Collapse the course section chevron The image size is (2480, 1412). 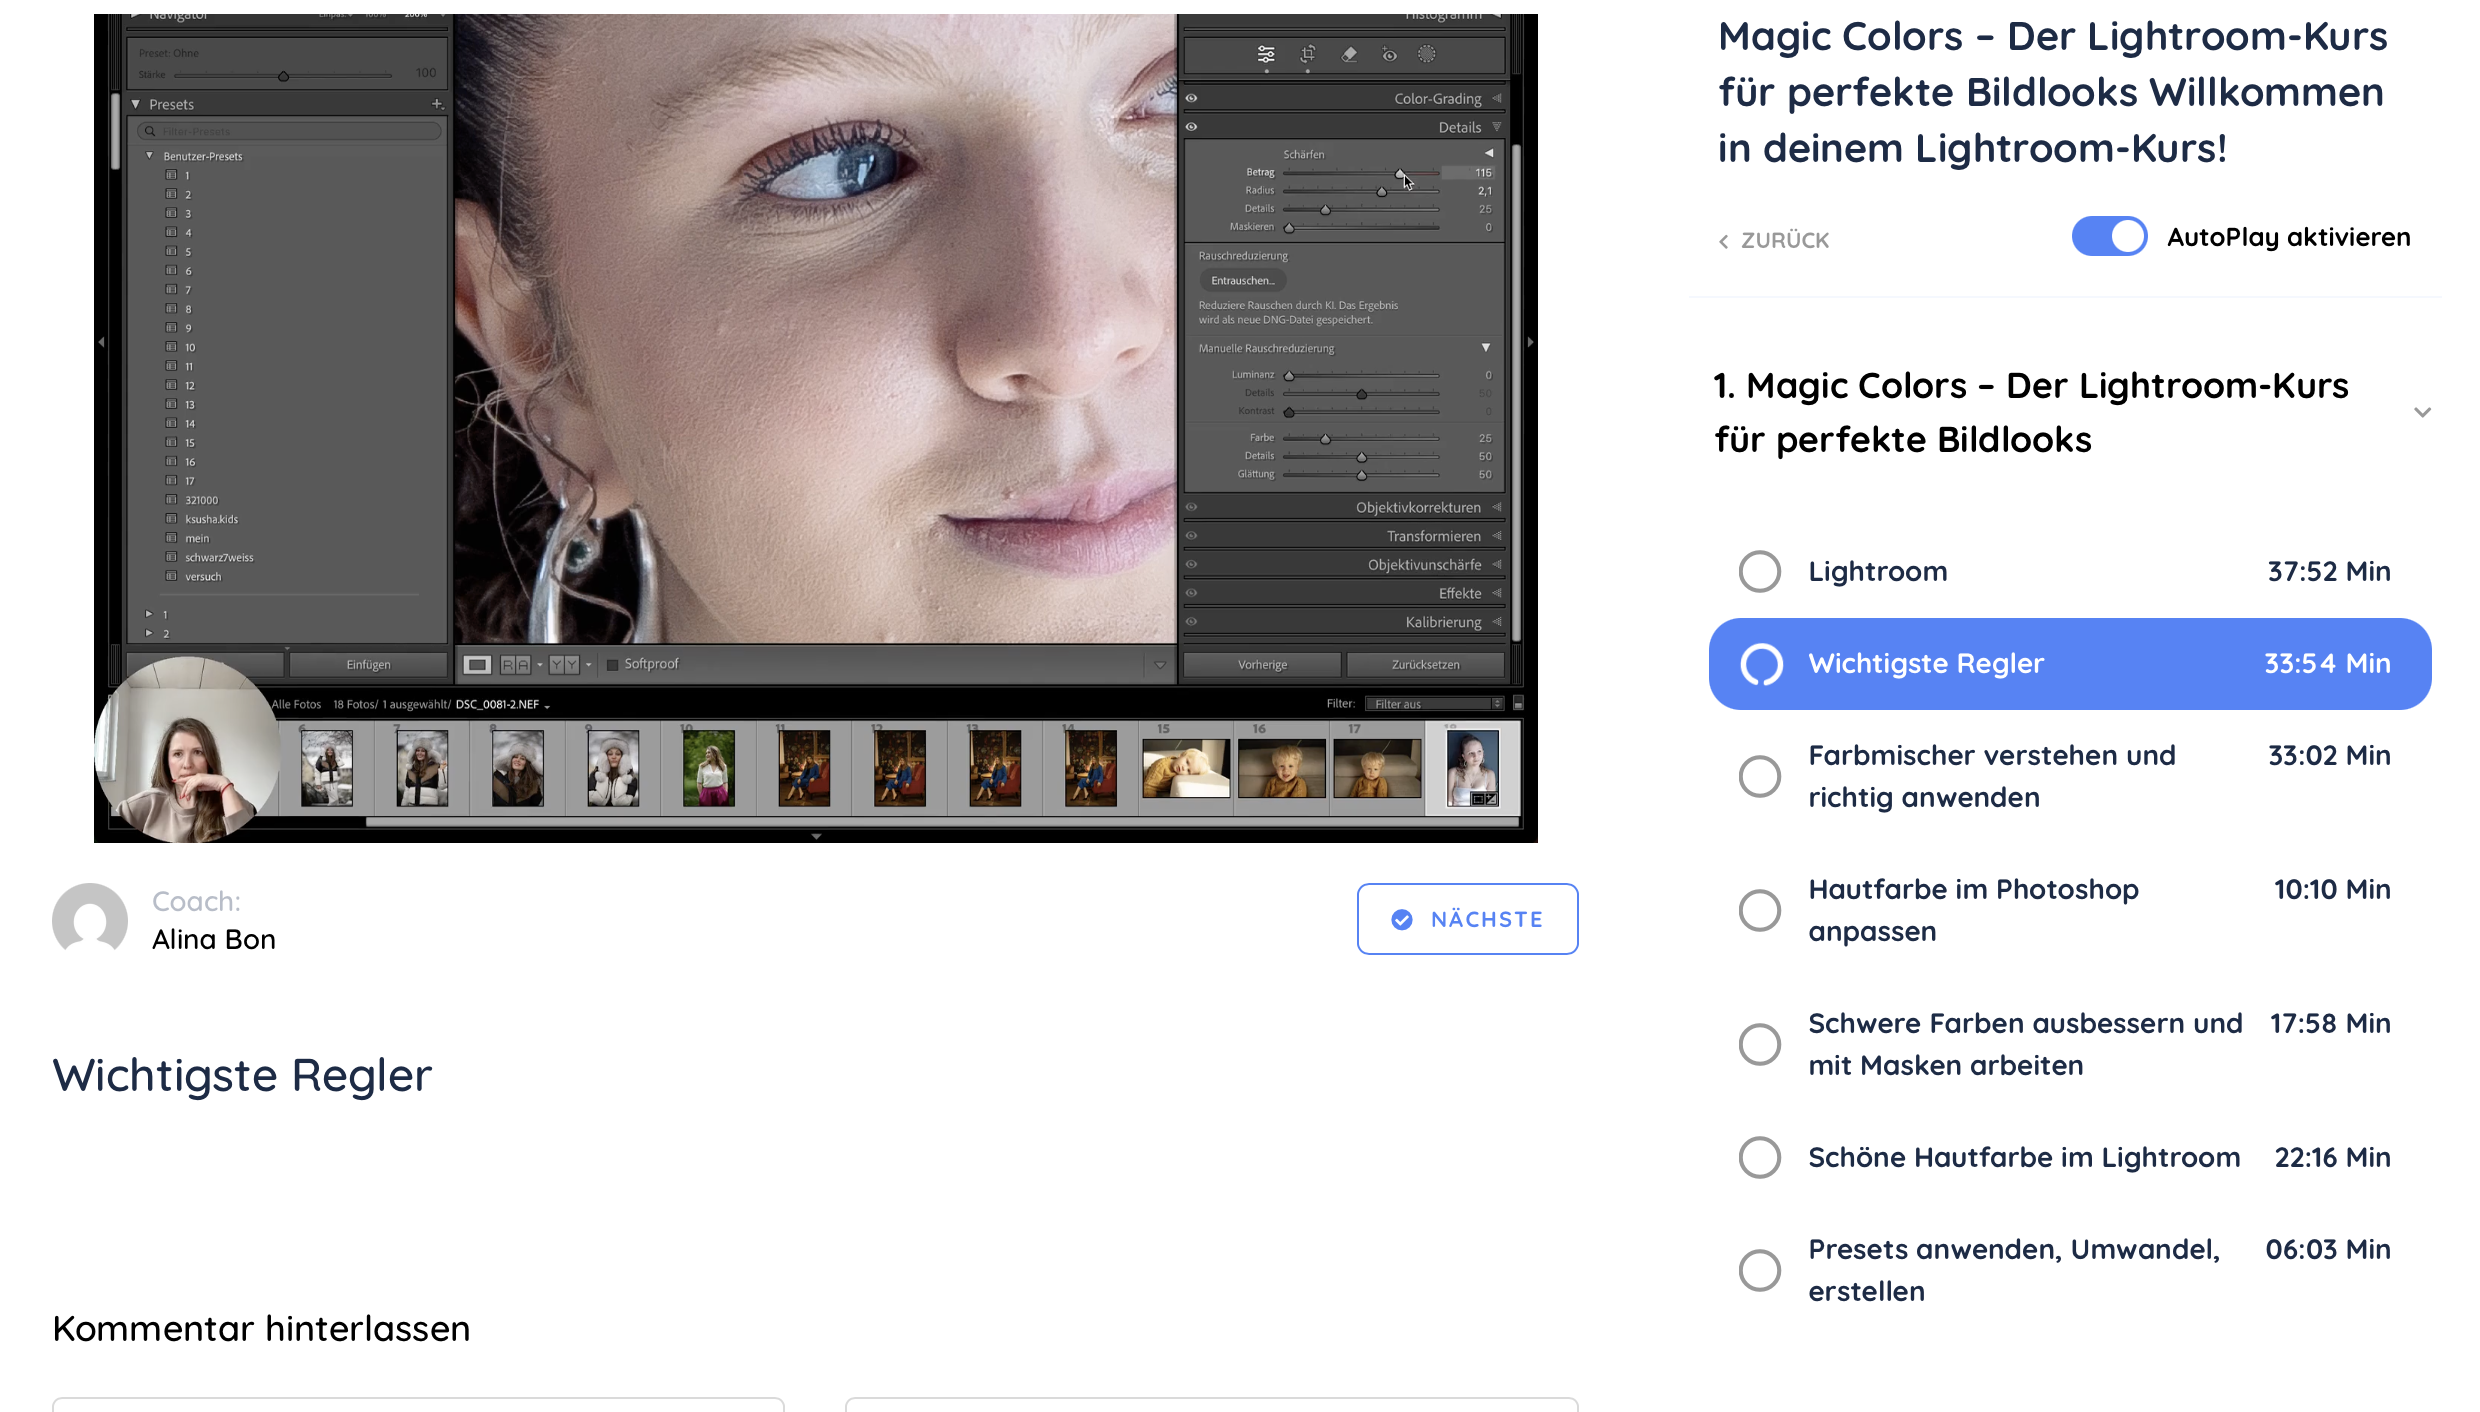pos(2422,412)
